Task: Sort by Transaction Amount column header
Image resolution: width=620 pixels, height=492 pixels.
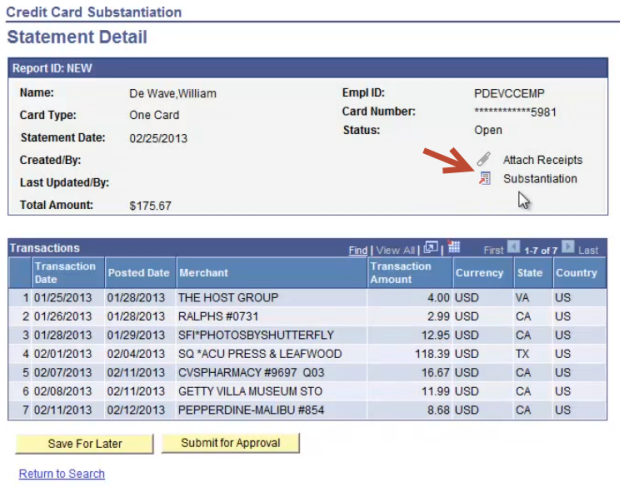Action: 400,272
